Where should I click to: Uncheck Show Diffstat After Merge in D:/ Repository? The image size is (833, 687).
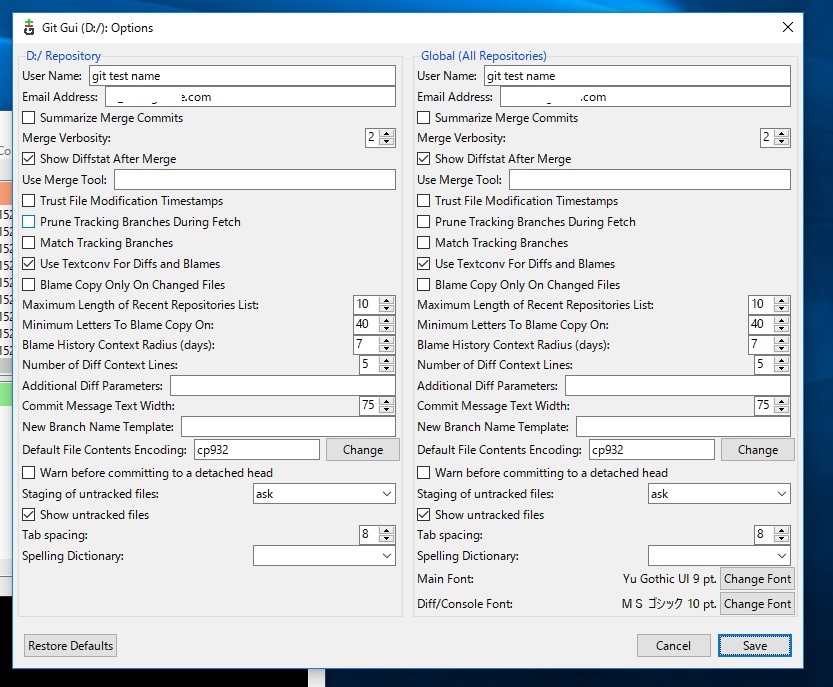[29, 159]
